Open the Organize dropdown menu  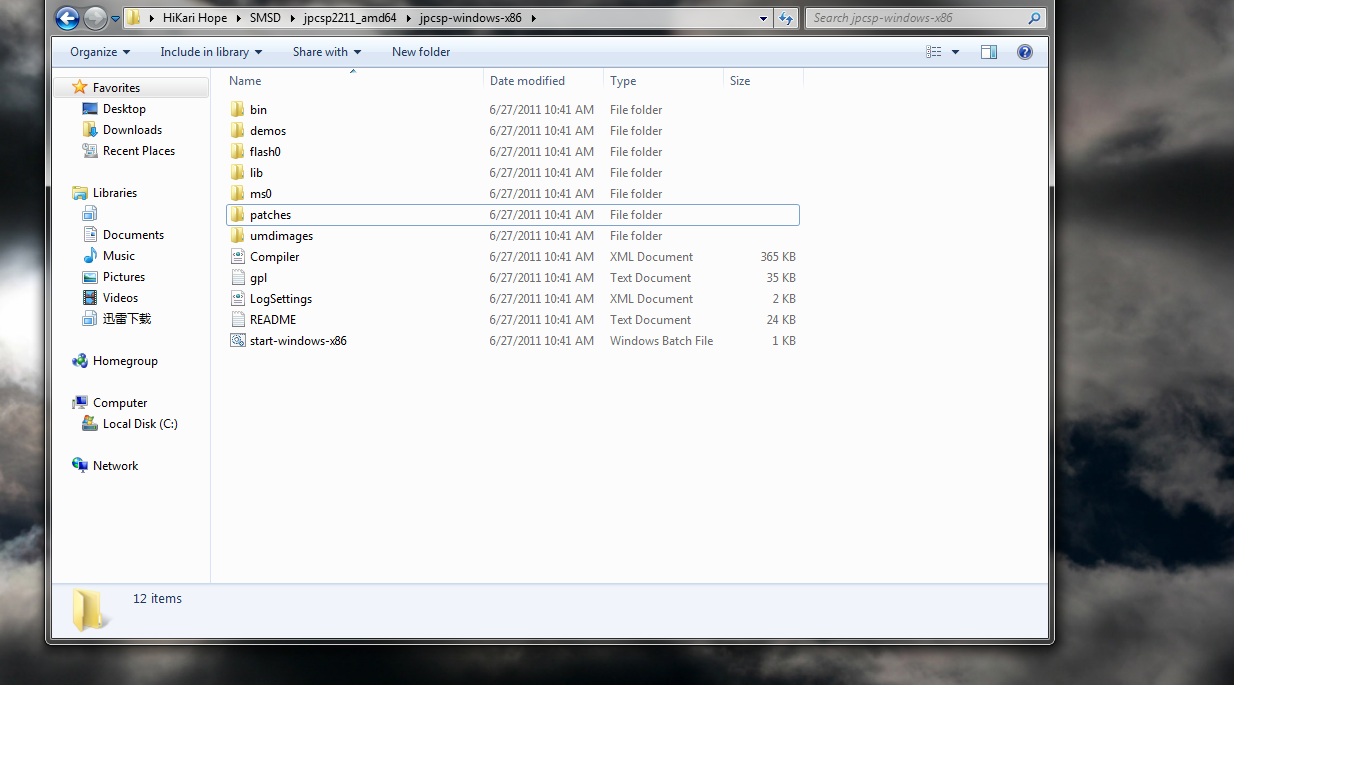coord(99,52)
